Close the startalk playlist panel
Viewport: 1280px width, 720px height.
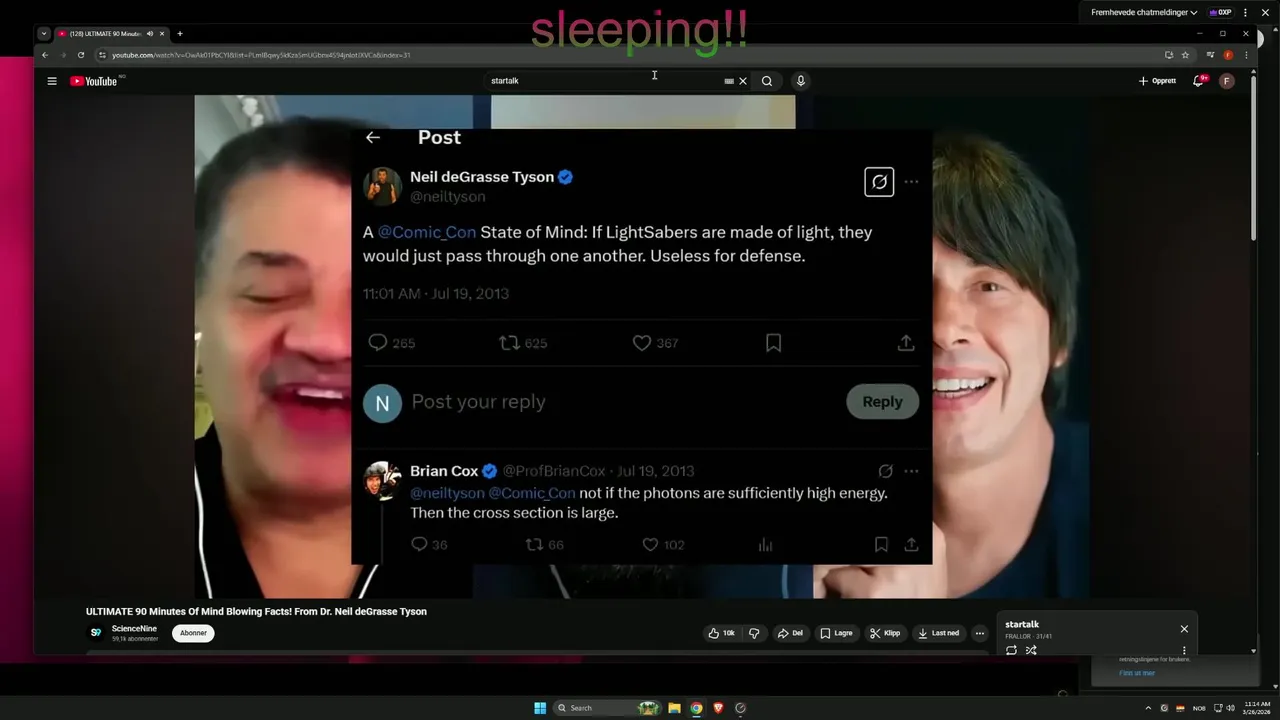pyautogui.click(x=1184, y=629)
